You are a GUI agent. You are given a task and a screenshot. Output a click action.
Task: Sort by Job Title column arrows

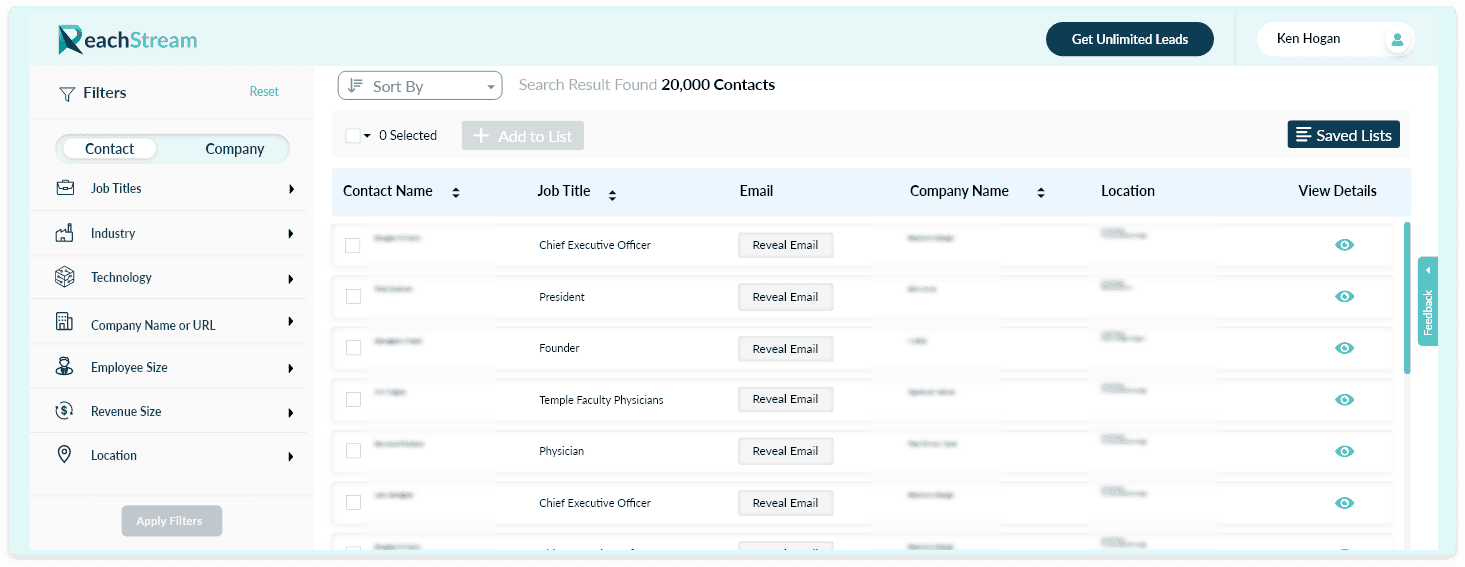pyautogui.click(x=612, y=195)
